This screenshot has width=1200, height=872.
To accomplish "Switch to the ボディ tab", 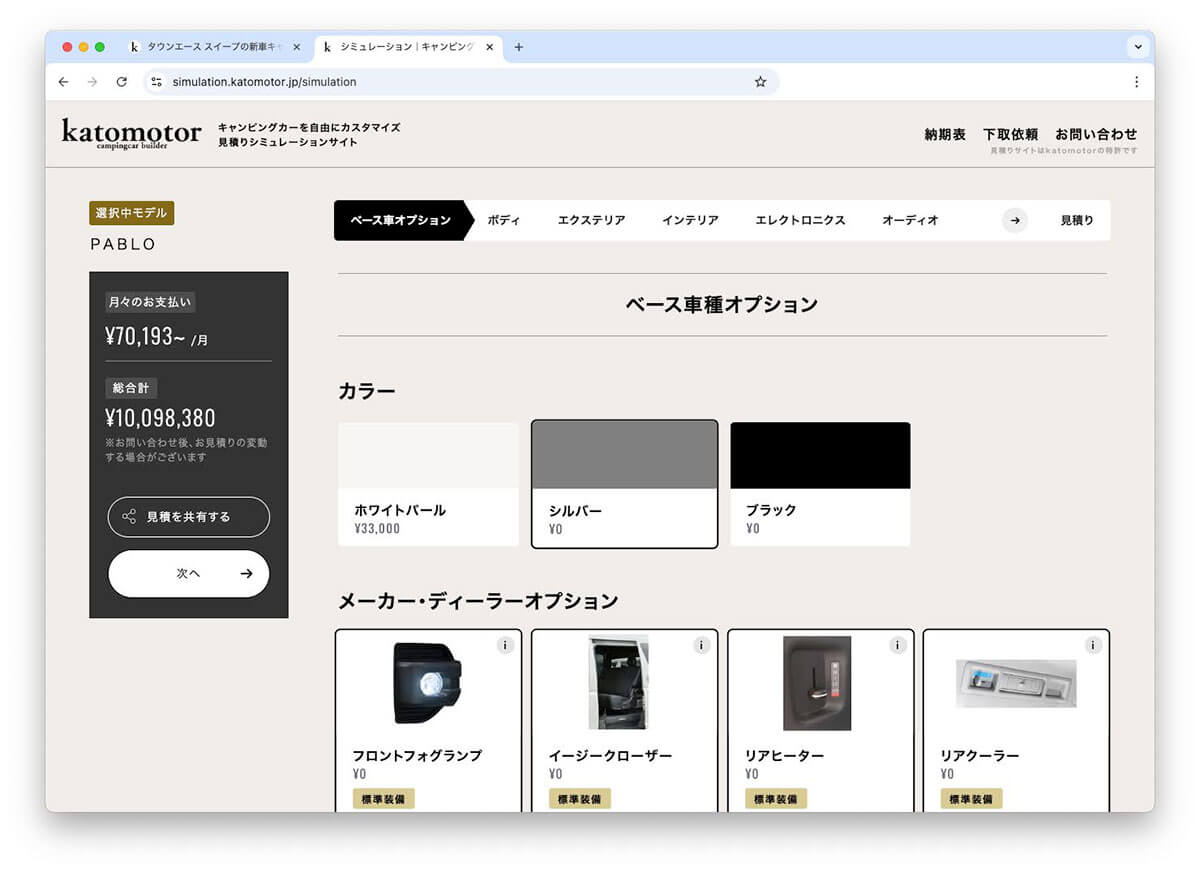I will tap(504, 220).
